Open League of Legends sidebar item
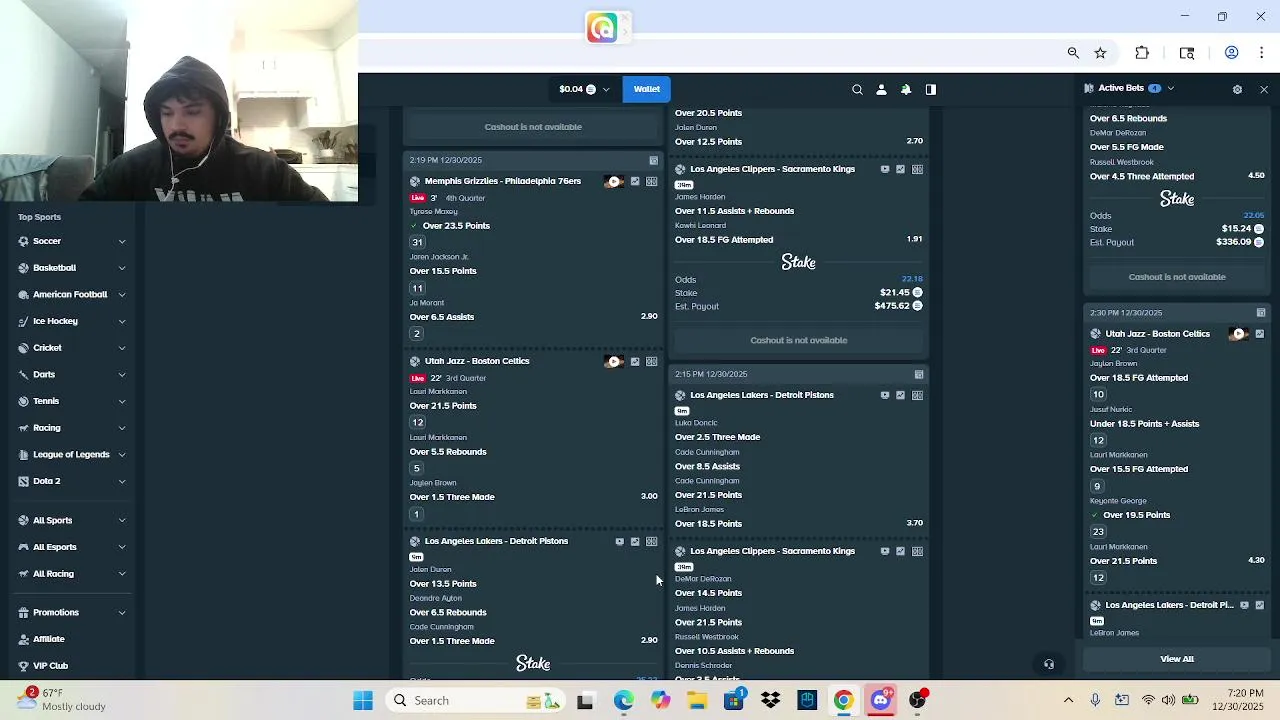The image size is (1280, 720). tap(72, 454)
